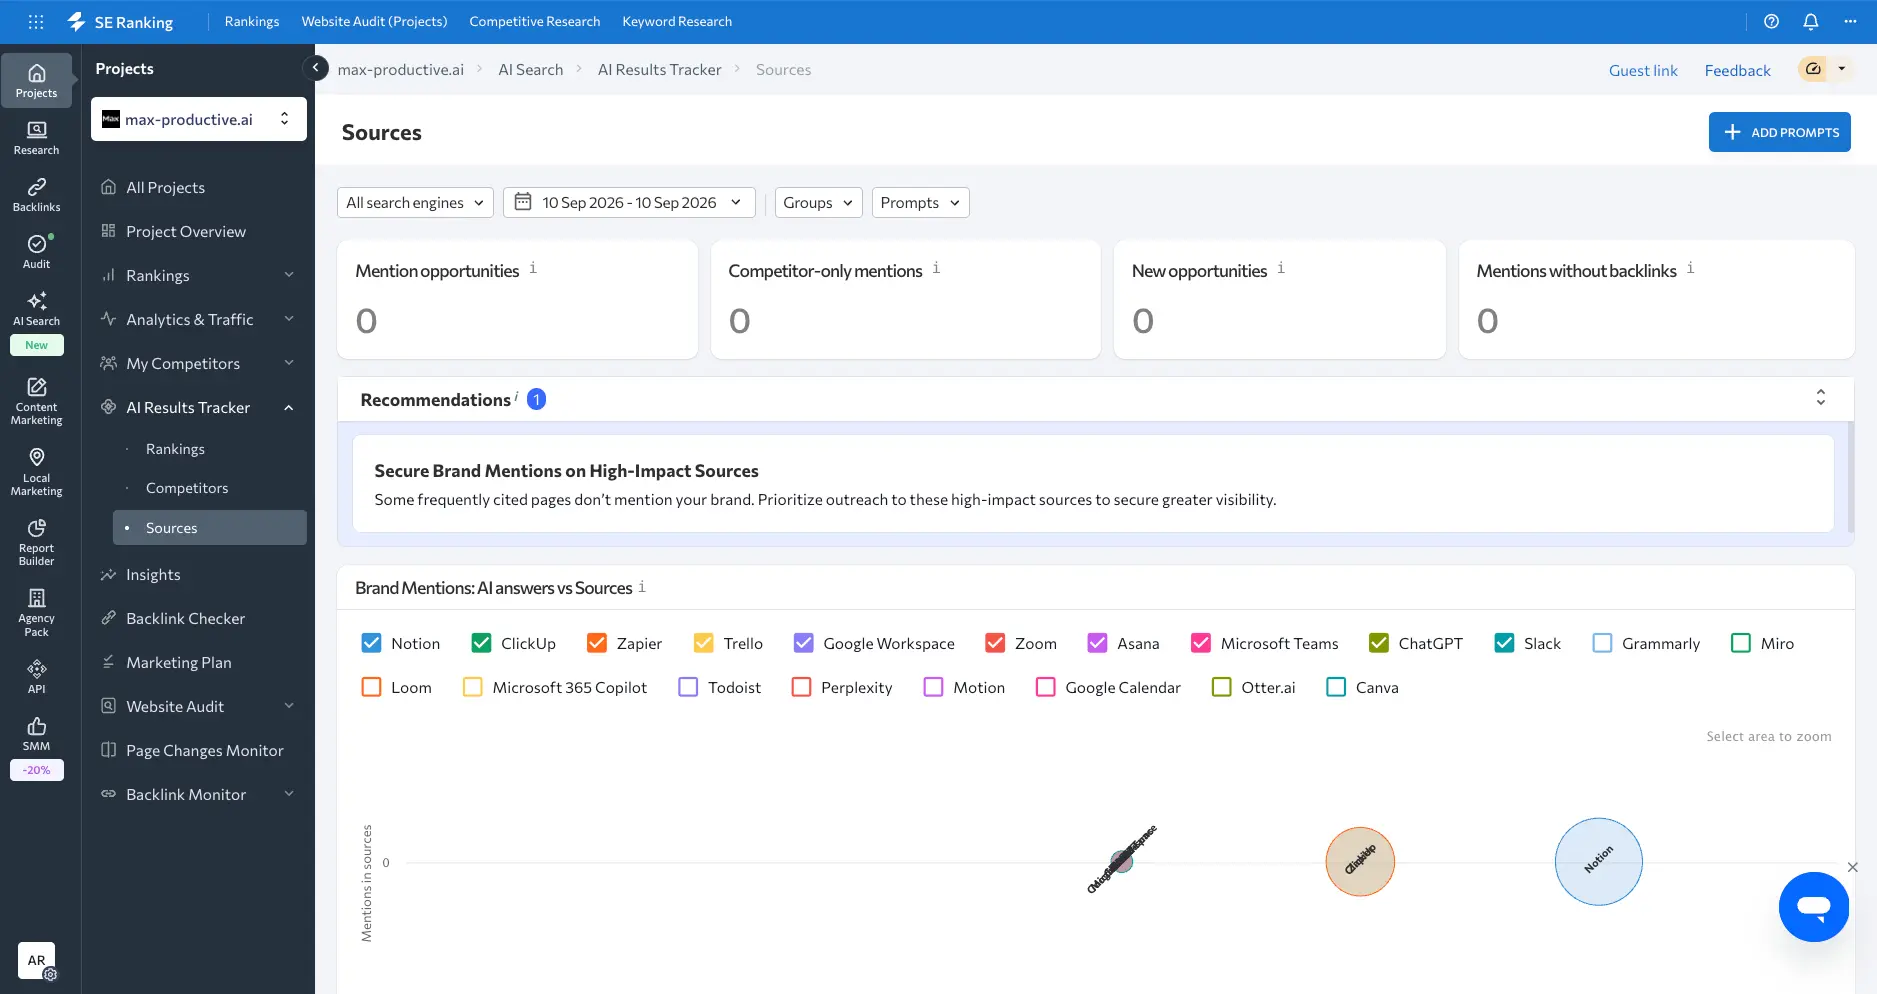Toggle the Slack checkbox

coord(1504,643)
